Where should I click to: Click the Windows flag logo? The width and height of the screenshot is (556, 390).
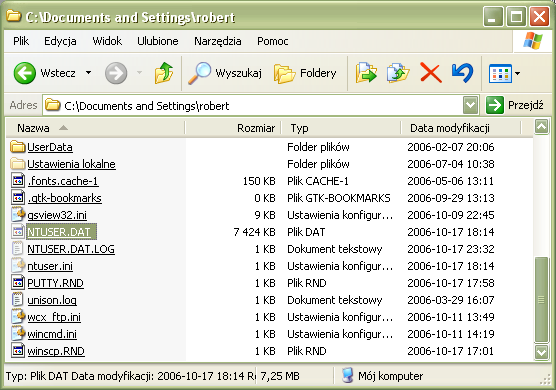pos(533,41)
